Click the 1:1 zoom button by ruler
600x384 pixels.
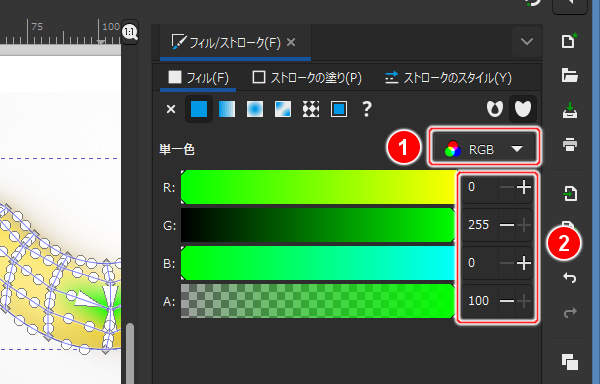tap(130, 32)
